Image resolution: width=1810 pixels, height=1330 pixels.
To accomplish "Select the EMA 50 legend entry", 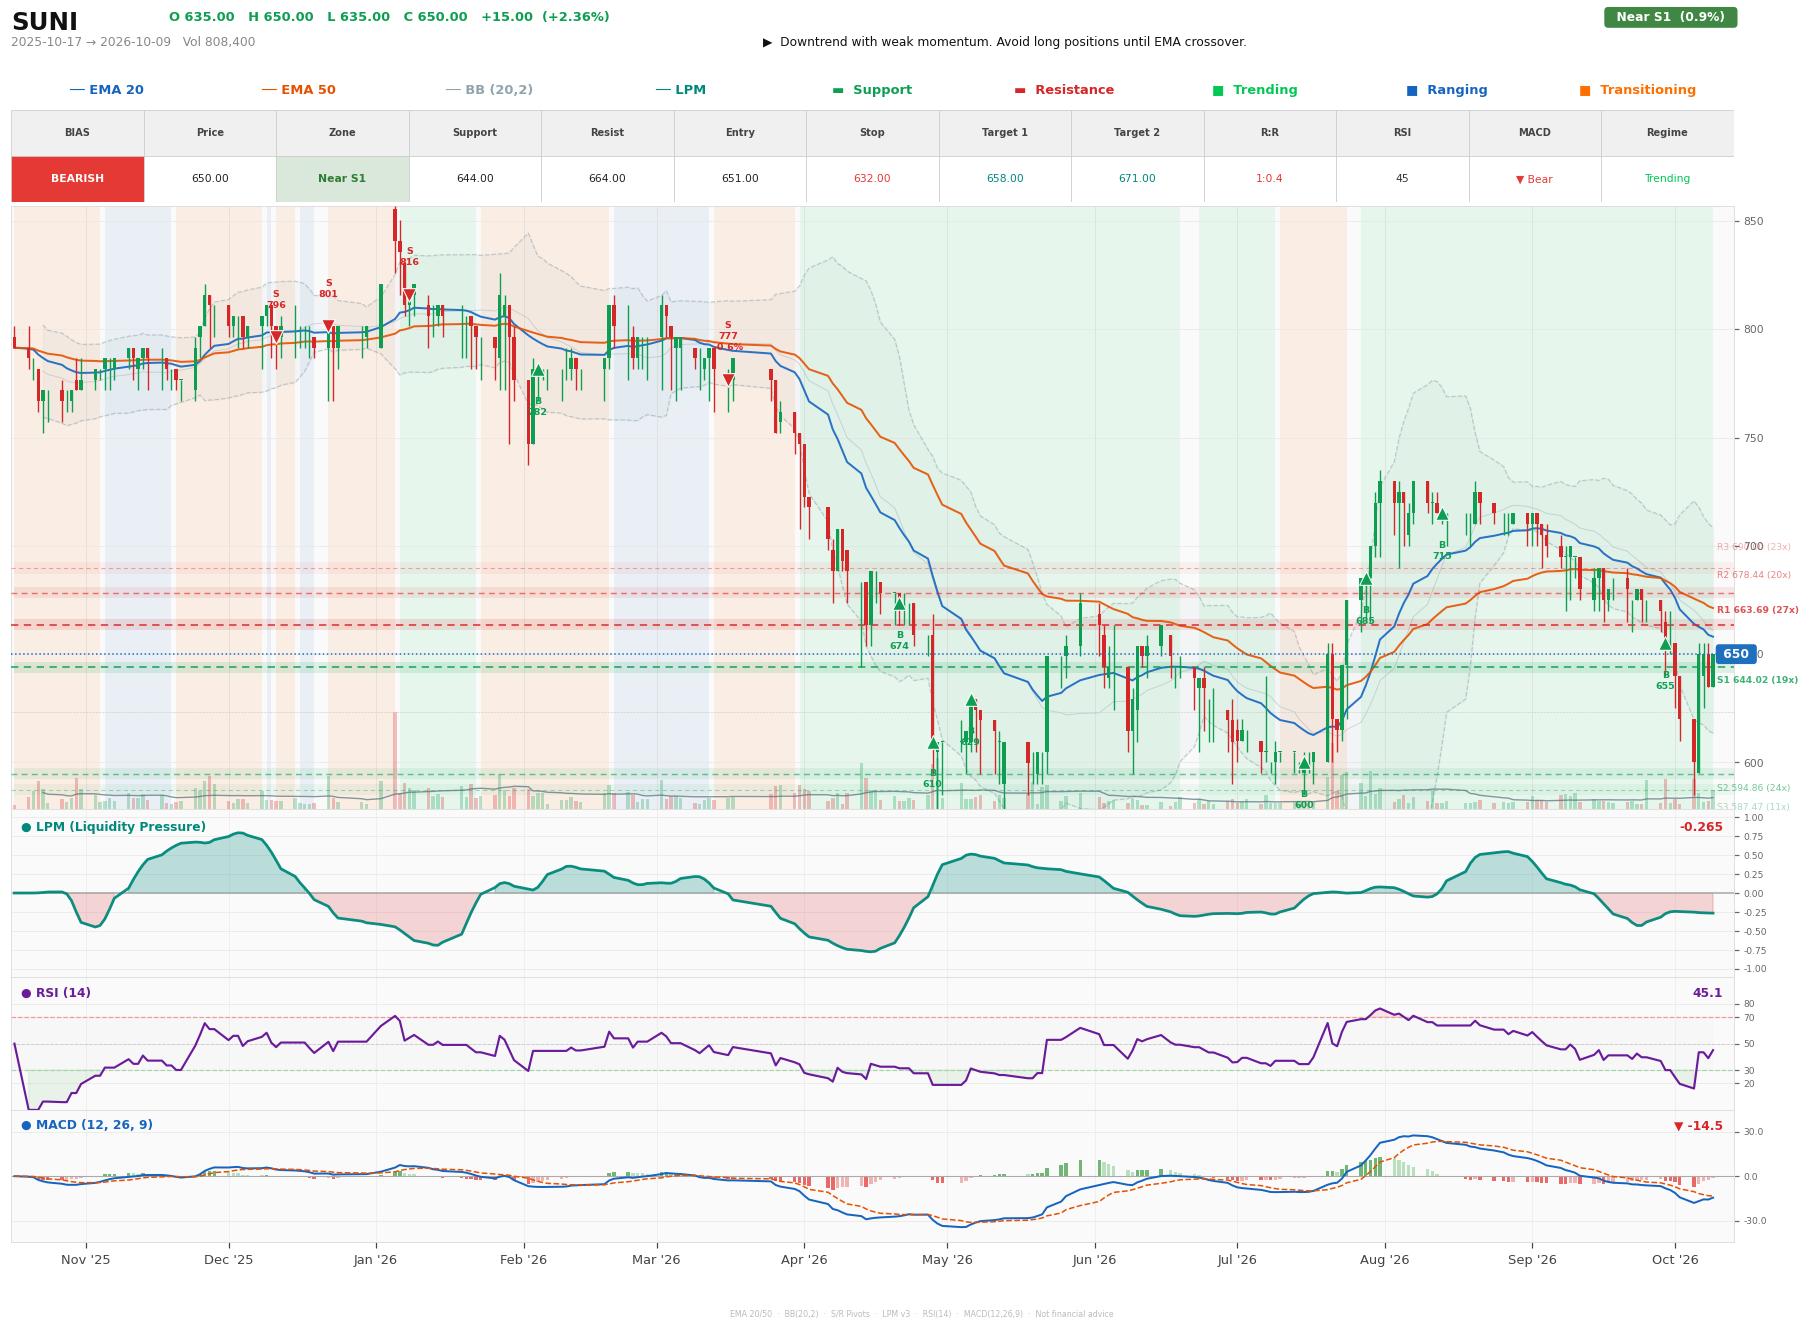I will pyautogui.click(x=298, y=90).
